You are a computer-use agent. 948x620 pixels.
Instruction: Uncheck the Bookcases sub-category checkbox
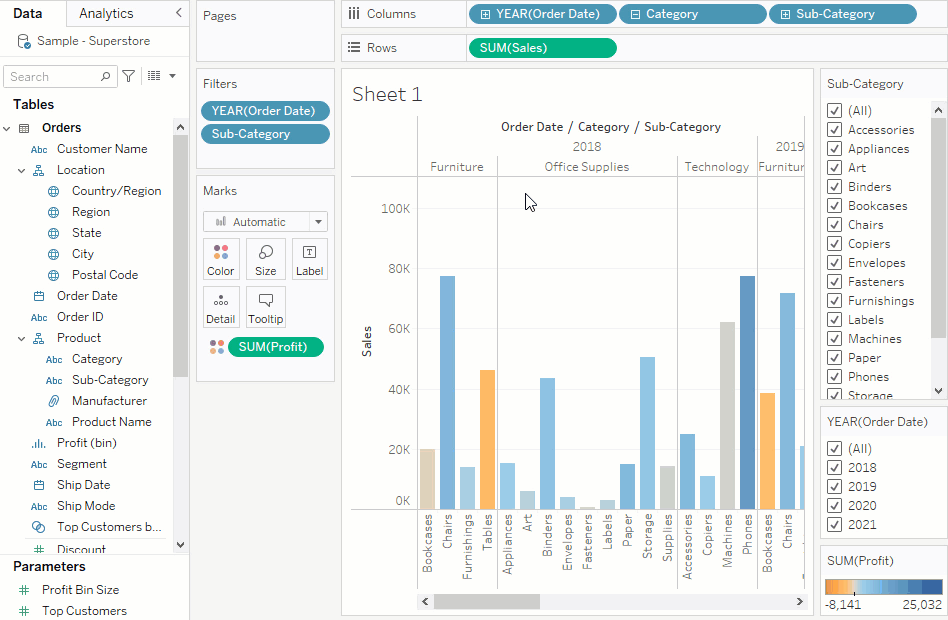coord(834,206)
